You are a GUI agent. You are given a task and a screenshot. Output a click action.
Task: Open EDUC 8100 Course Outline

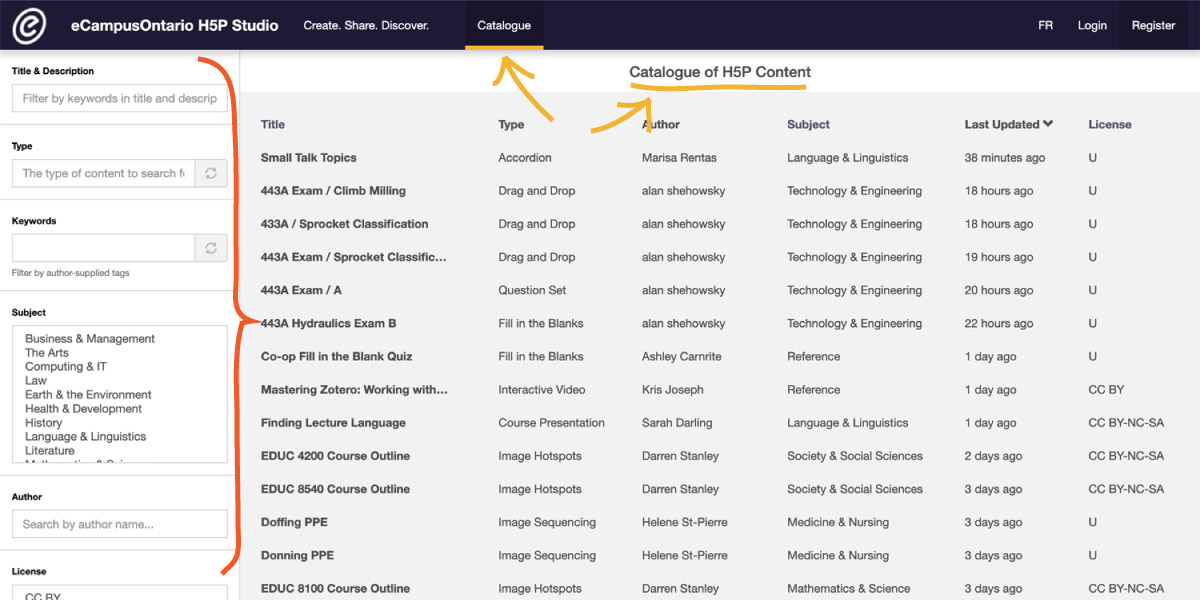tap(335, 588)
